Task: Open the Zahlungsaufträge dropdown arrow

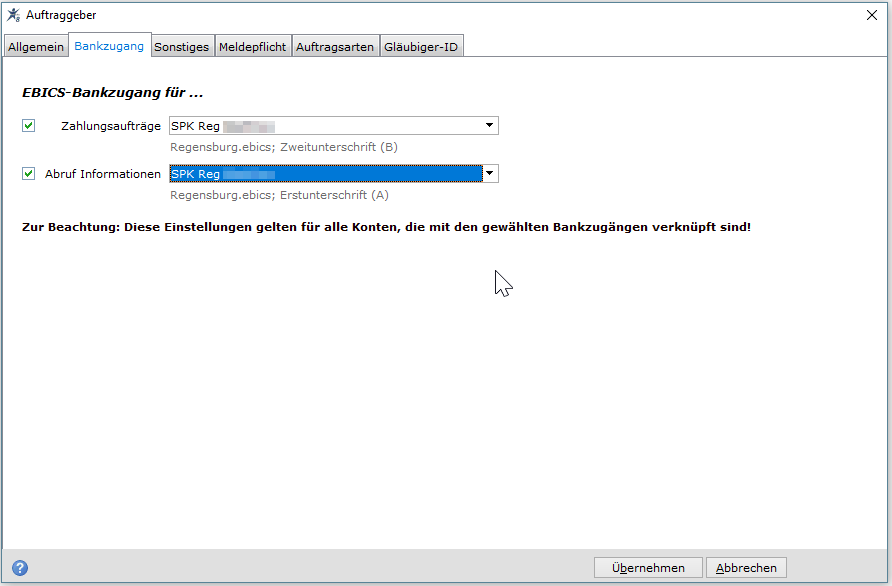Action: point(489,125)
